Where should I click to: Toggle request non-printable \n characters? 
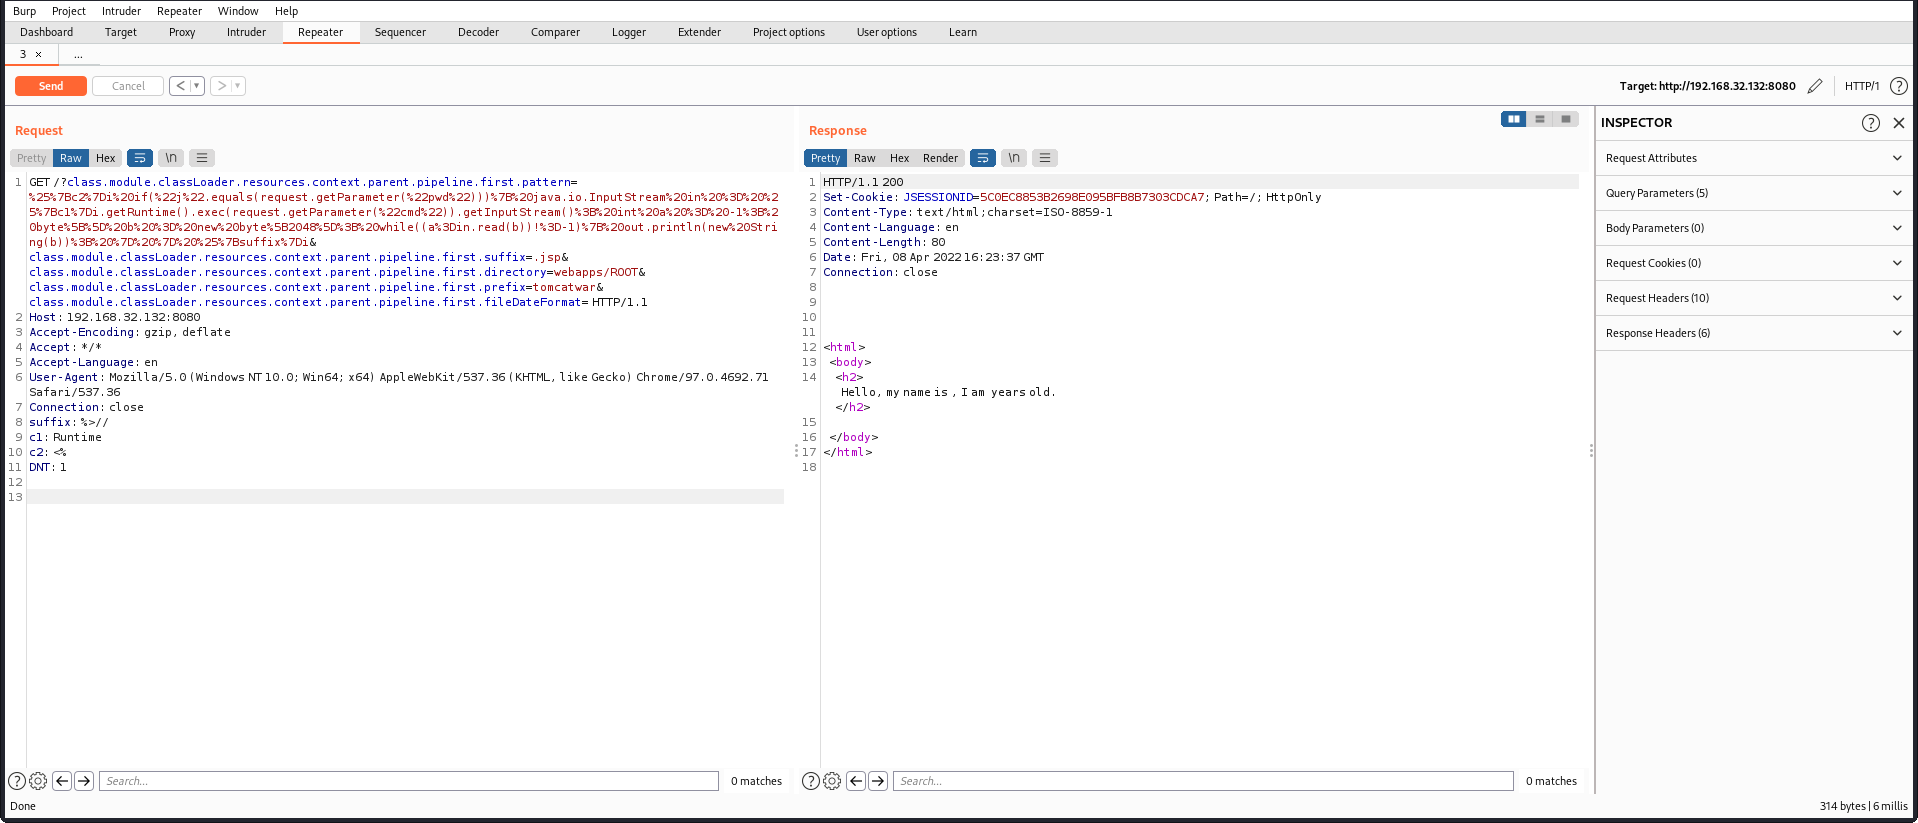(171, 158)
